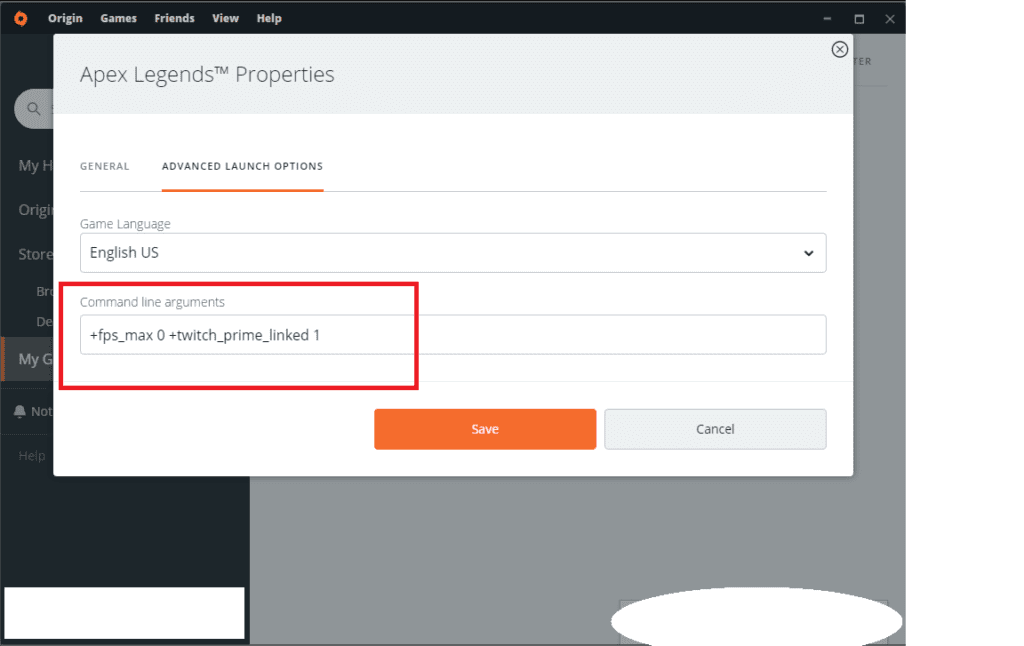Click the Cancel button

pyautogui.click(x=715, y=429)
